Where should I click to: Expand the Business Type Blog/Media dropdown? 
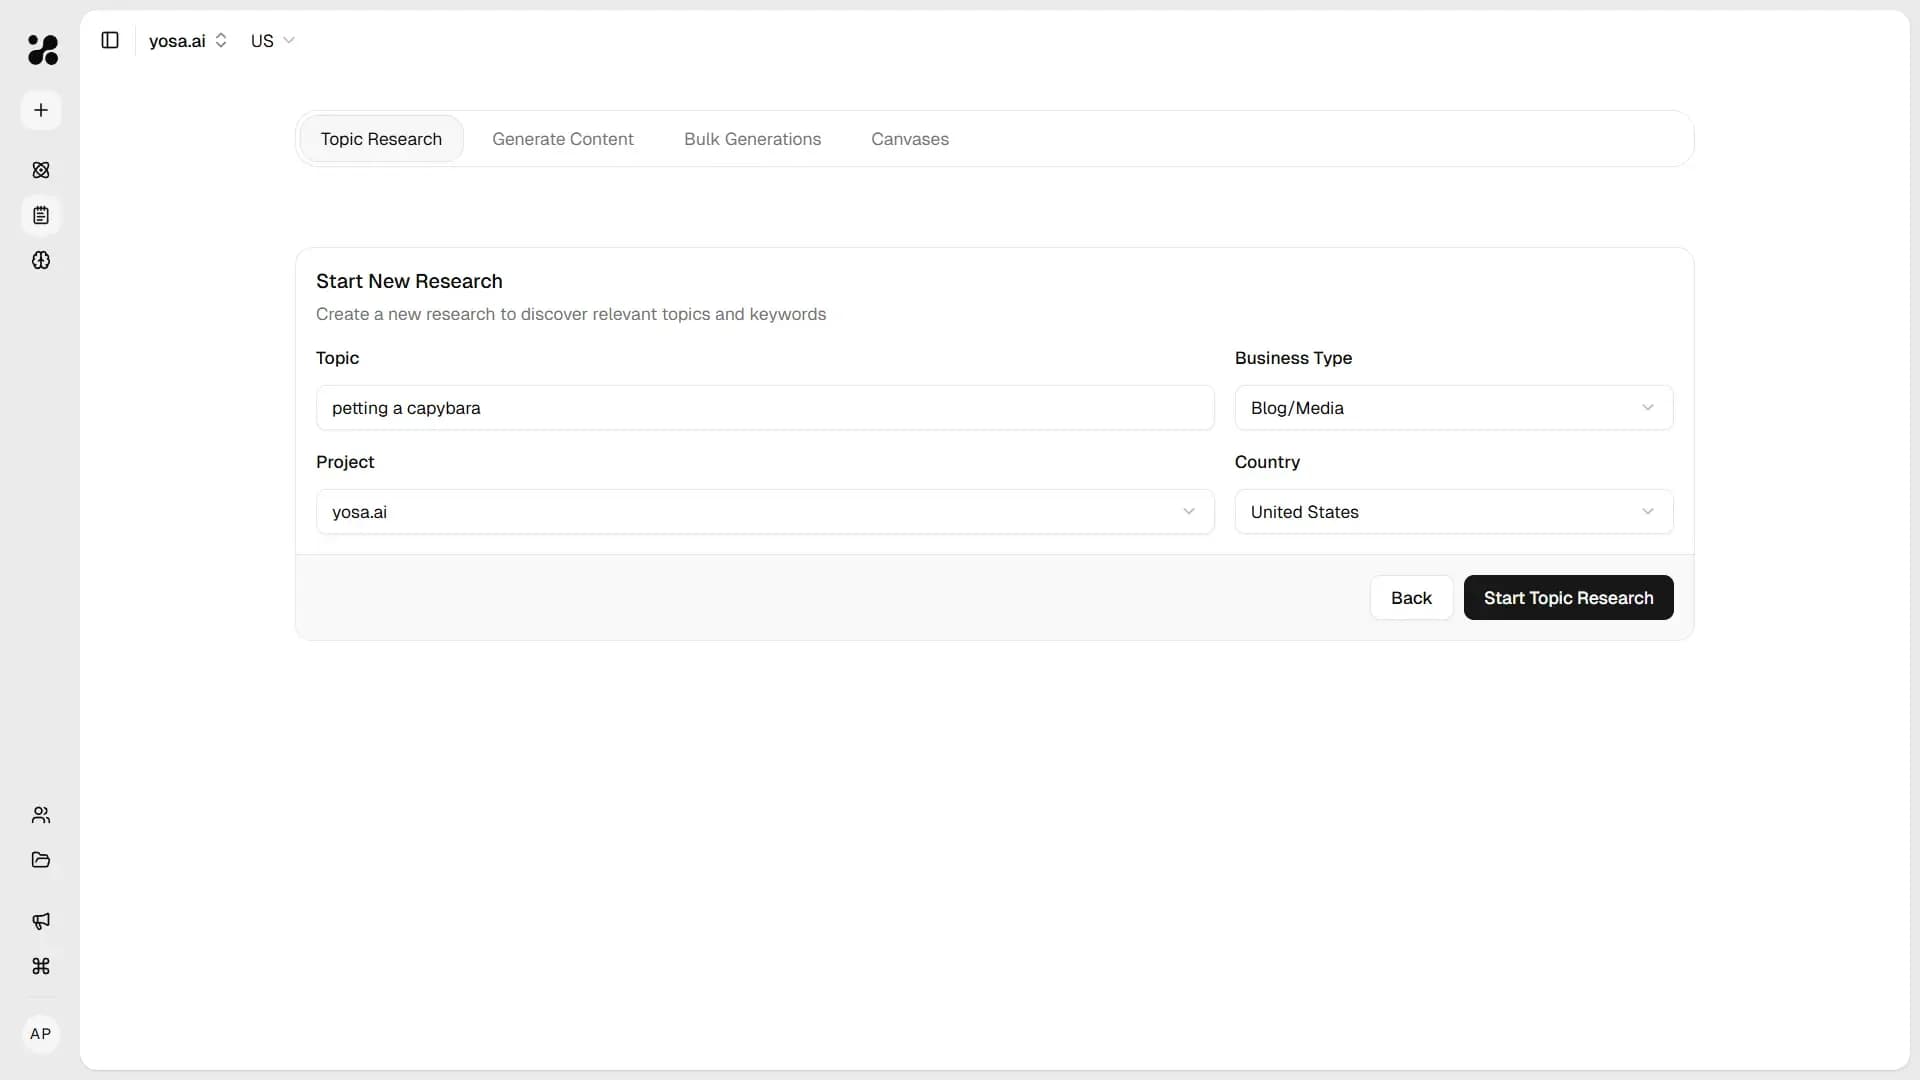[x=1453, y=407]
